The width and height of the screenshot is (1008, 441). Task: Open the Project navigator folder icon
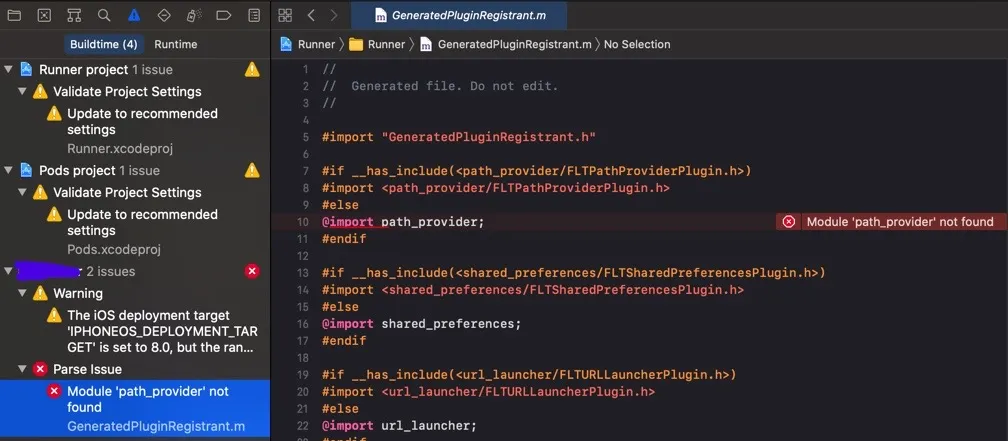coord(14,15)
